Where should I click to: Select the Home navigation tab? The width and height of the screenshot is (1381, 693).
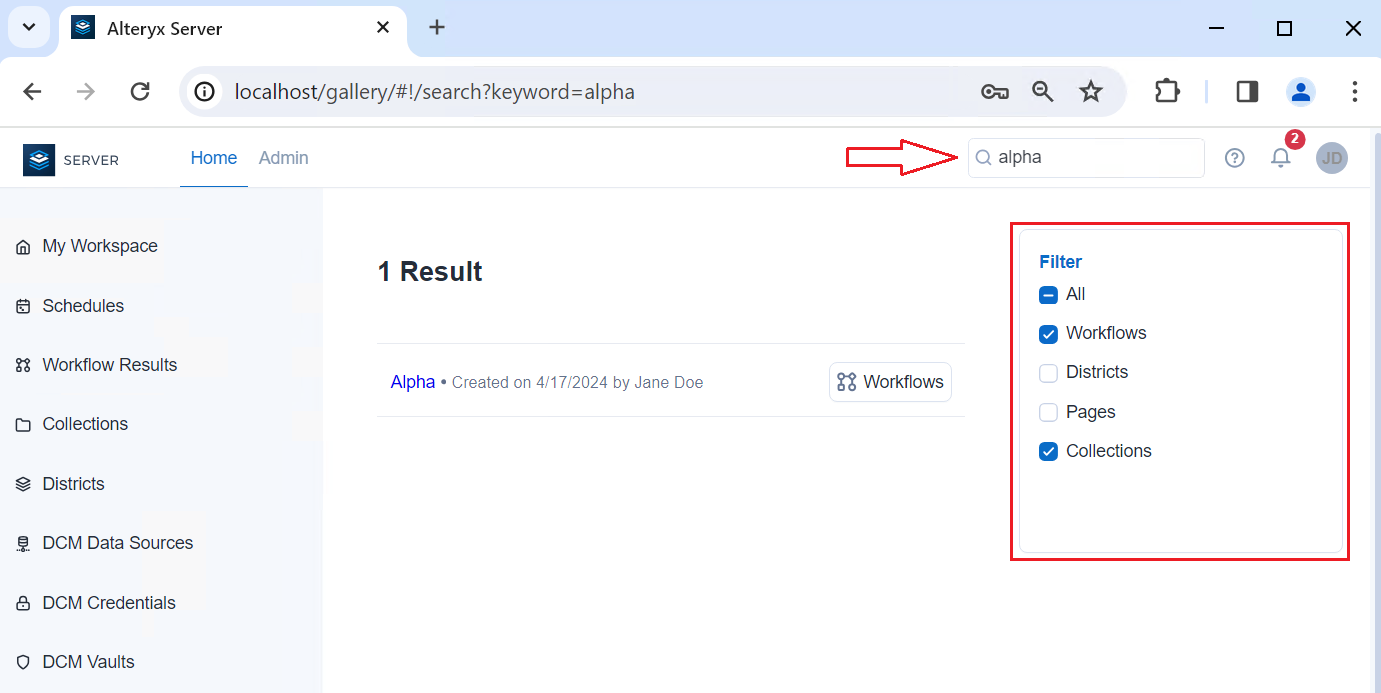(213, 158)
